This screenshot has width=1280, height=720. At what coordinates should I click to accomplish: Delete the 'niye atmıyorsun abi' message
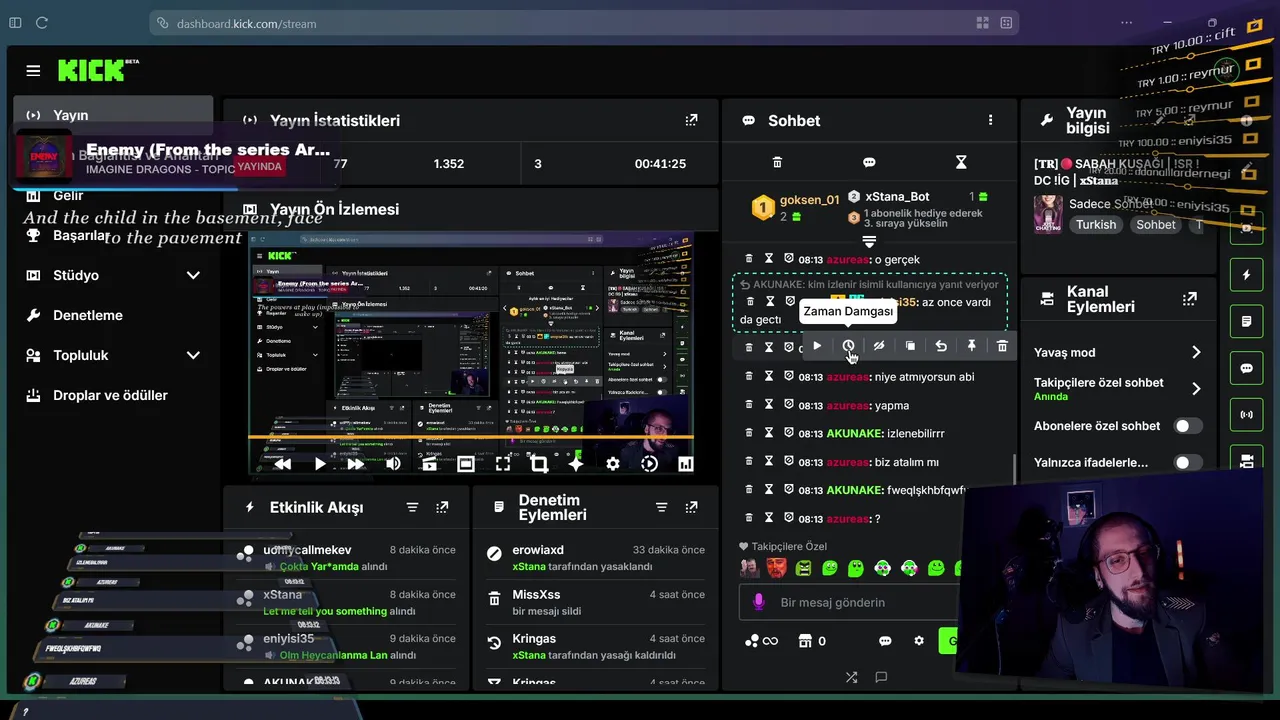(x=749, y=377)
